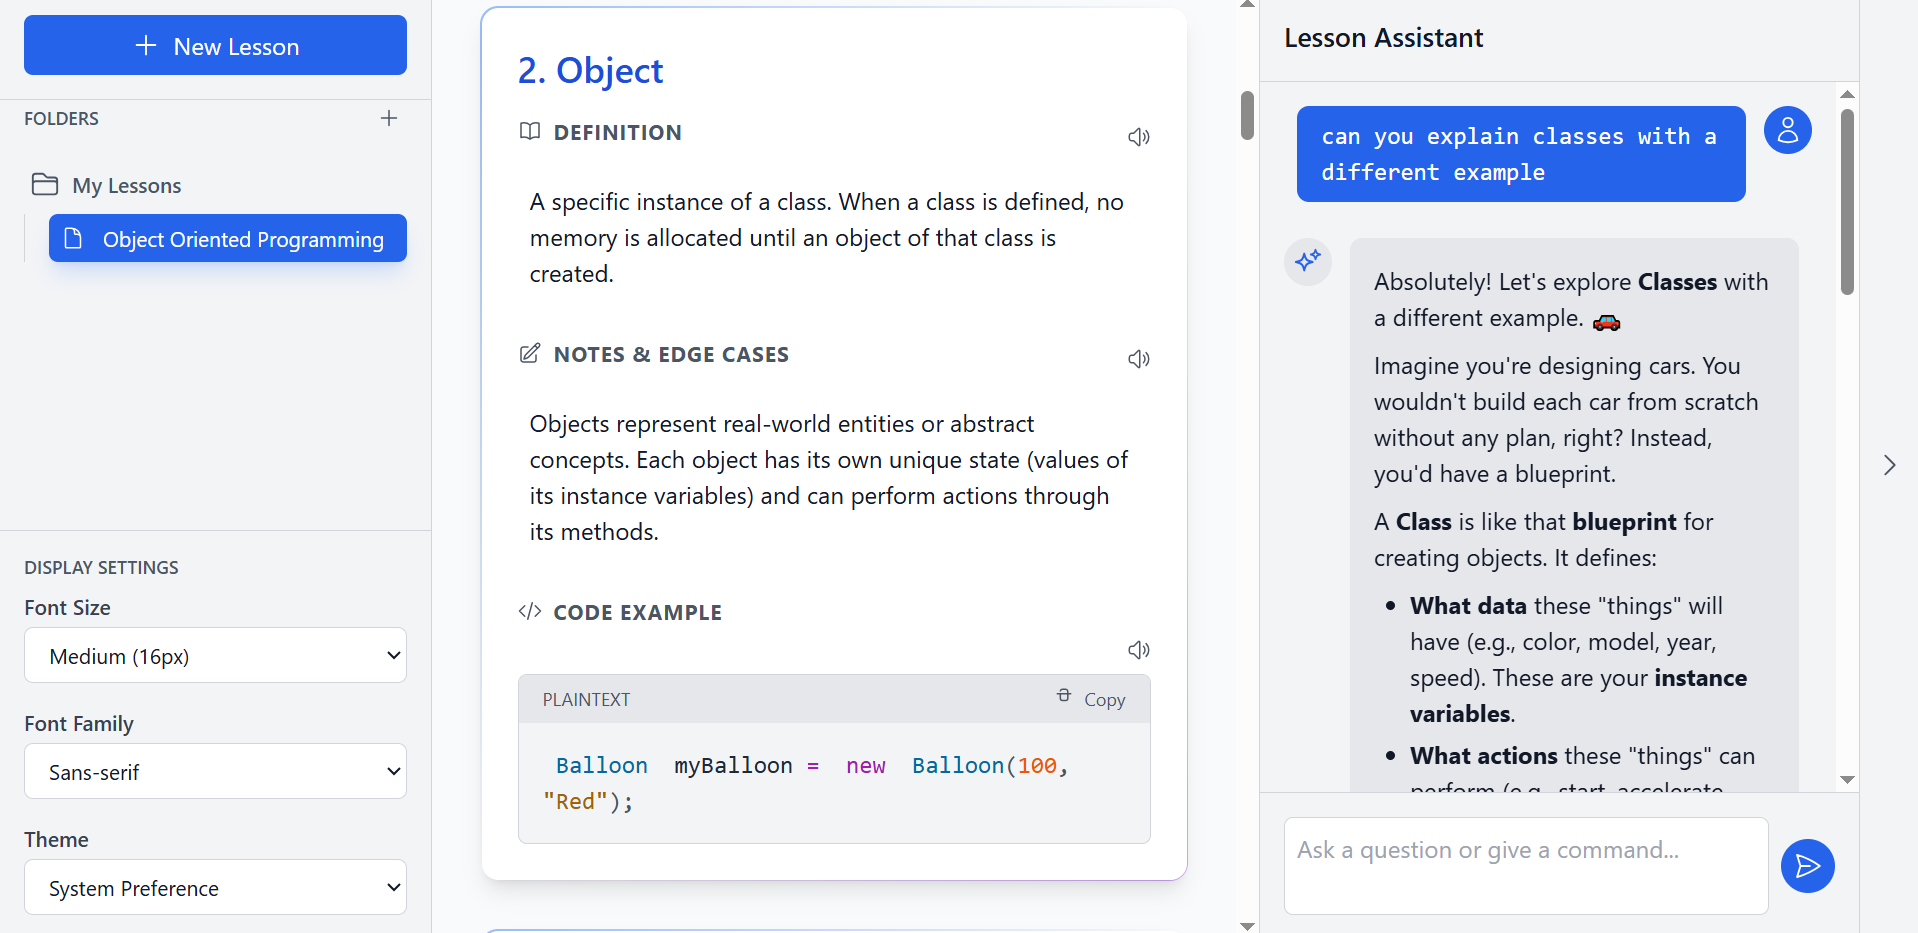Open the Theme dropdown
The height and width of the screenshot is (933, 1918).
[215, 888]
